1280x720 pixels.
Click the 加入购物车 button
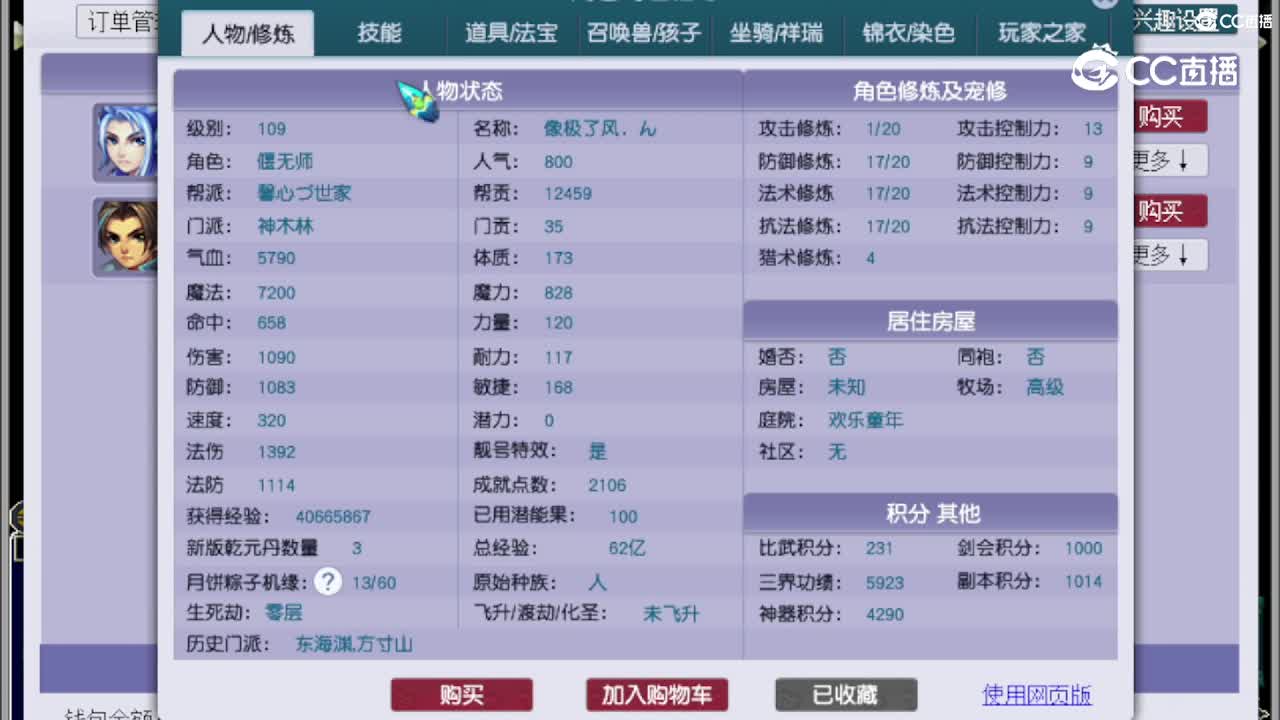coord(656,694)
